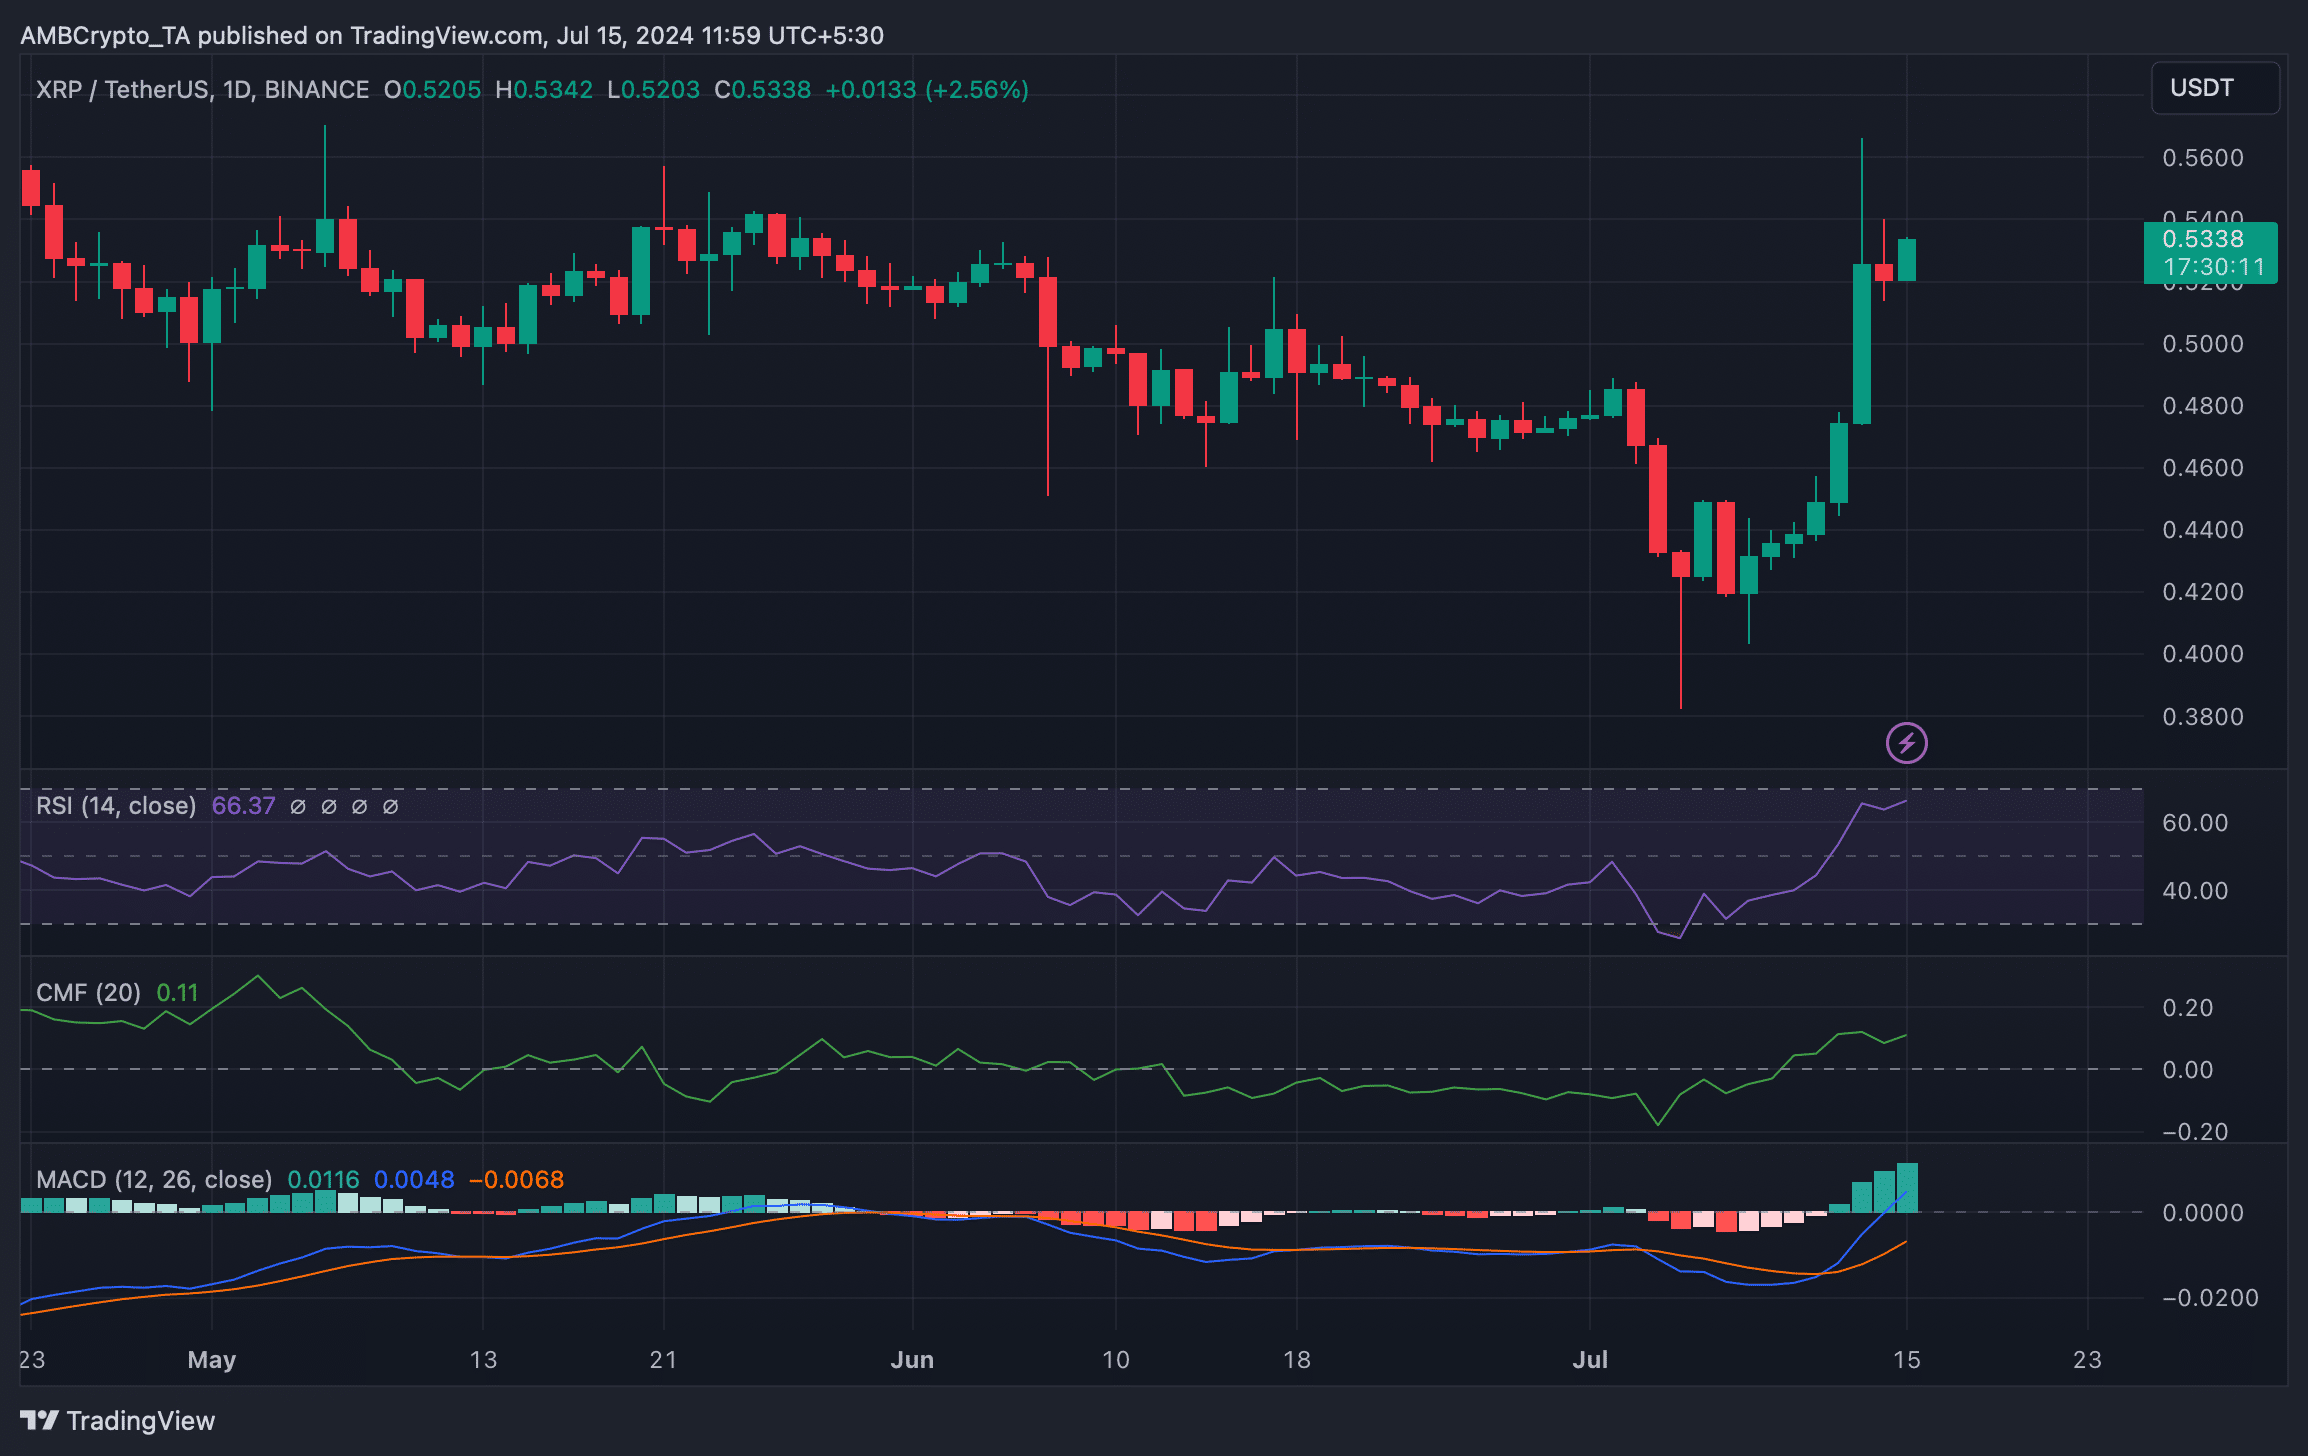The width and height of the screenshot is (2308, 1456).
Task: Click the RSI 60.00 axis label
Action: click(2195, 823)
